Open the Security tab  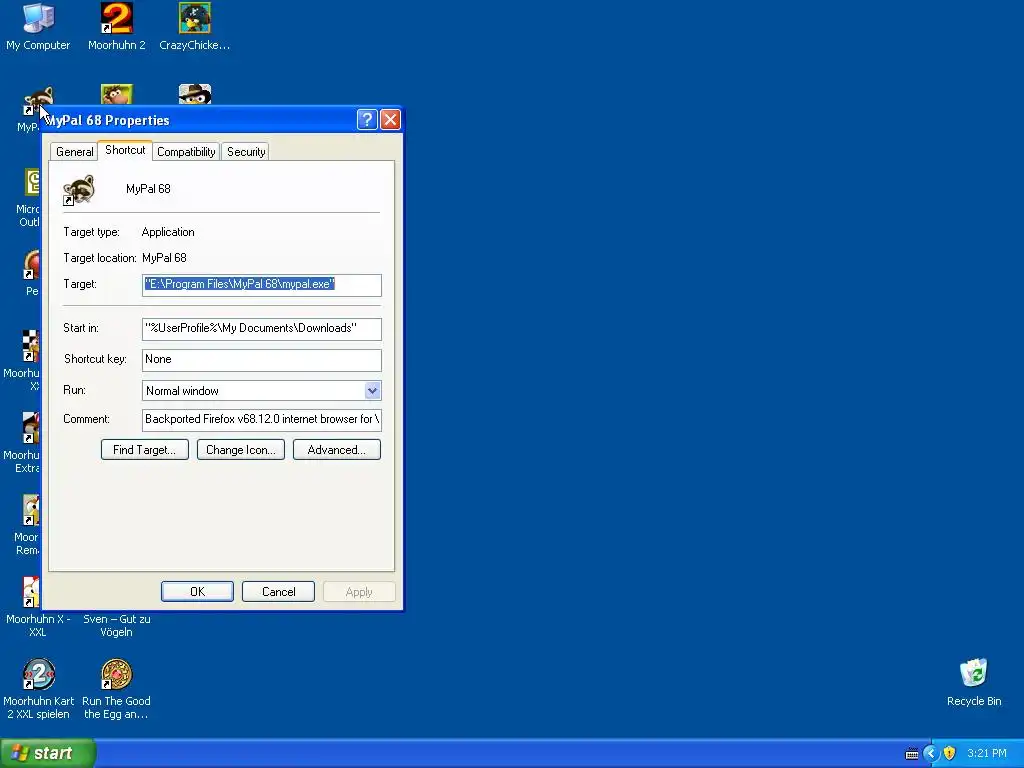point(246,152)
